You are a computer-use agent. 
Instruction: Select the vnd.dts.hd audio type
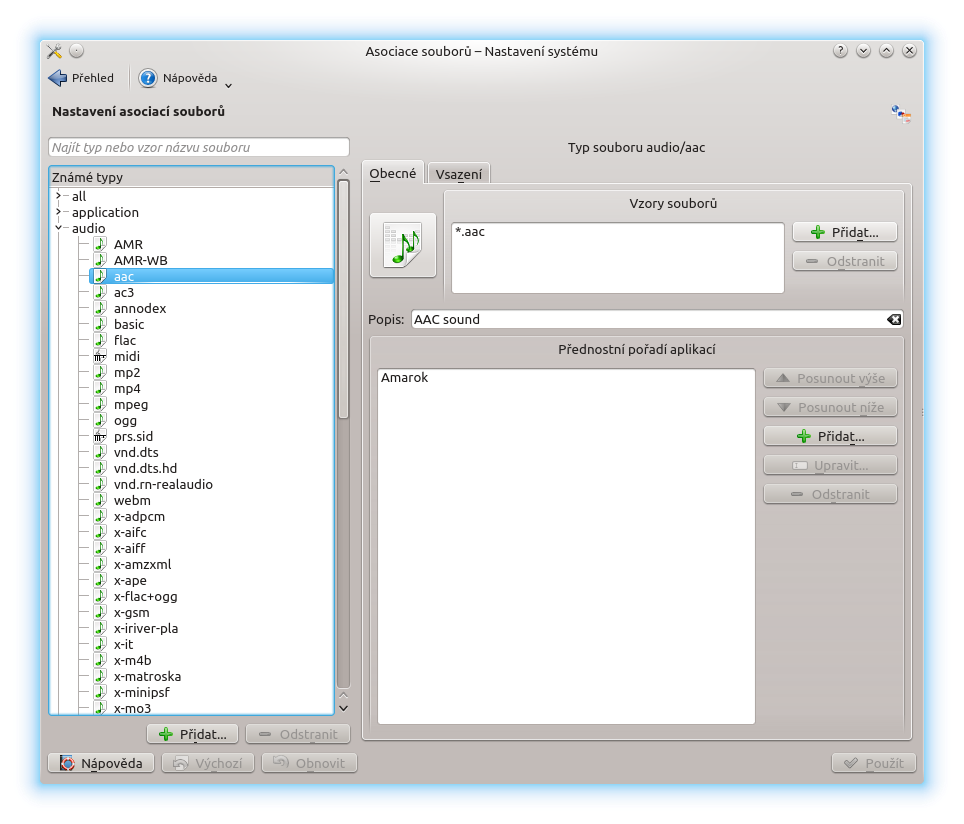146,468
